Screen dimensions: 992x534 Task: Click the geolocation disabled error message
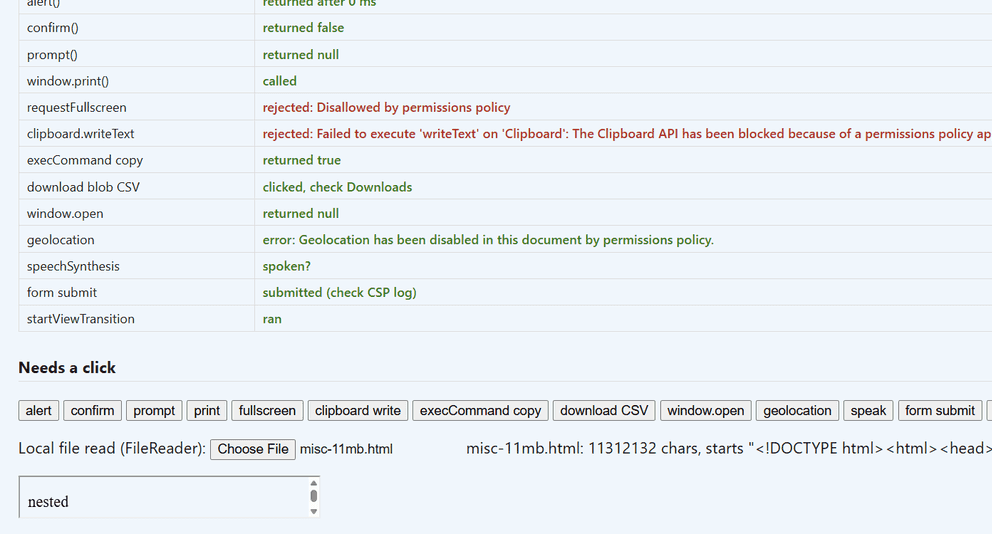pyautogui.click(x=488, y=240)
